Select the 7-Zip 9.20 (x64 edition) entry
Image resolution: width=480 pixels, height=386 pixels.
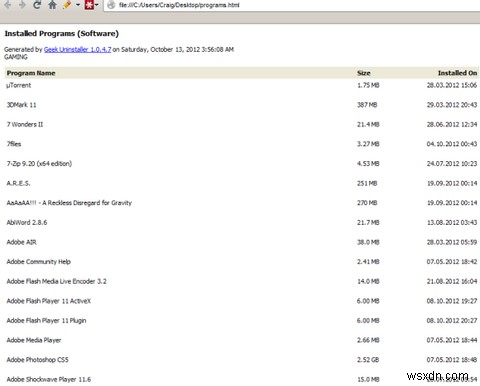[x=39, y=164]
